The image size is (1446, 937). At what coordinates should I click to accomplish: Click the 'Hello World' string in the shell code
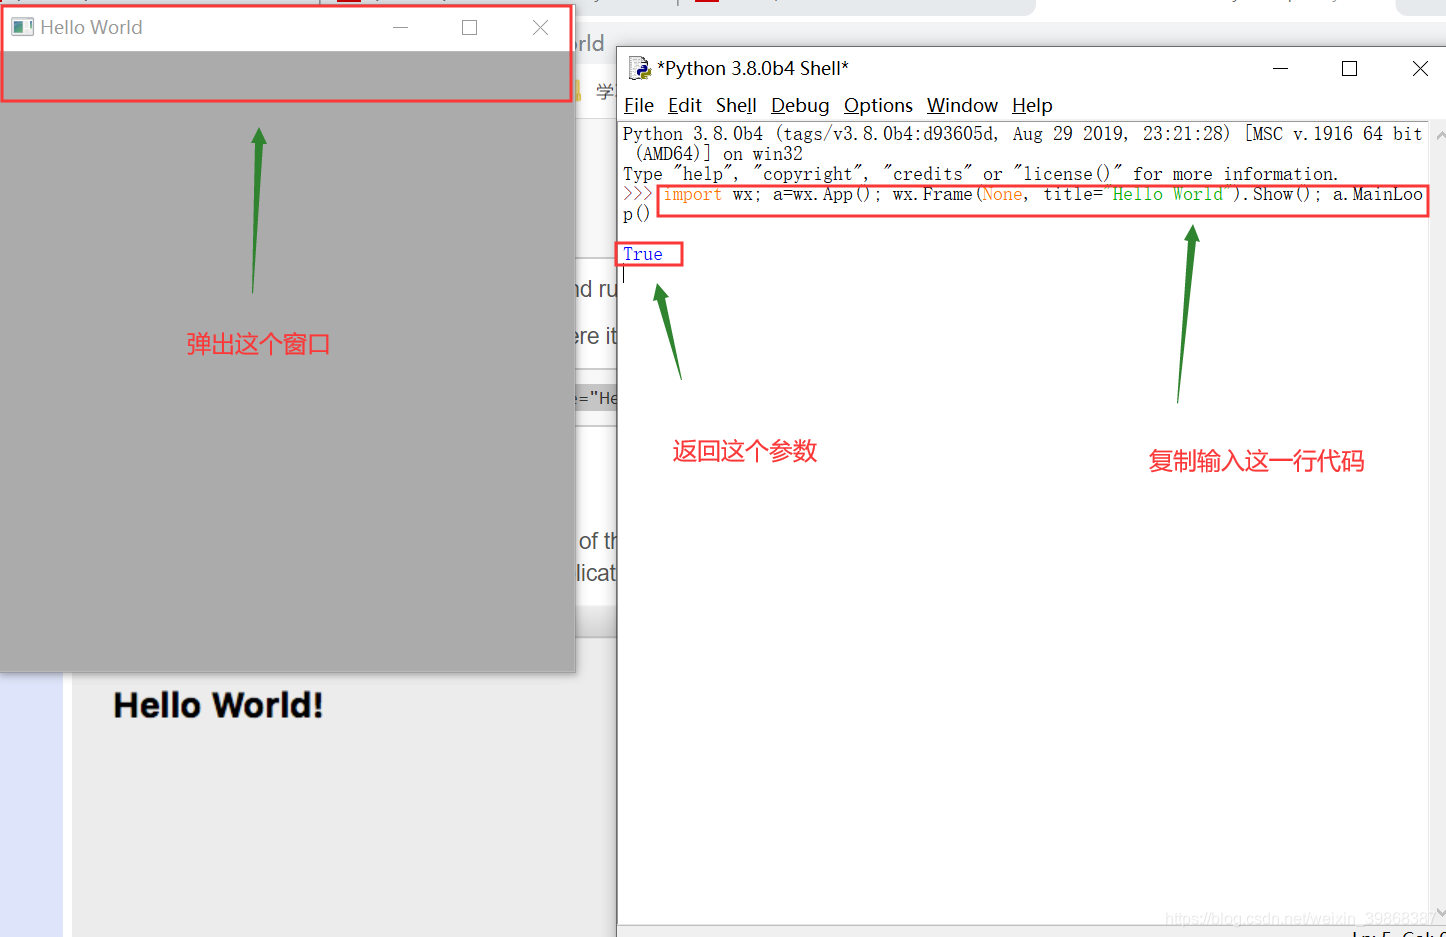1167,194
